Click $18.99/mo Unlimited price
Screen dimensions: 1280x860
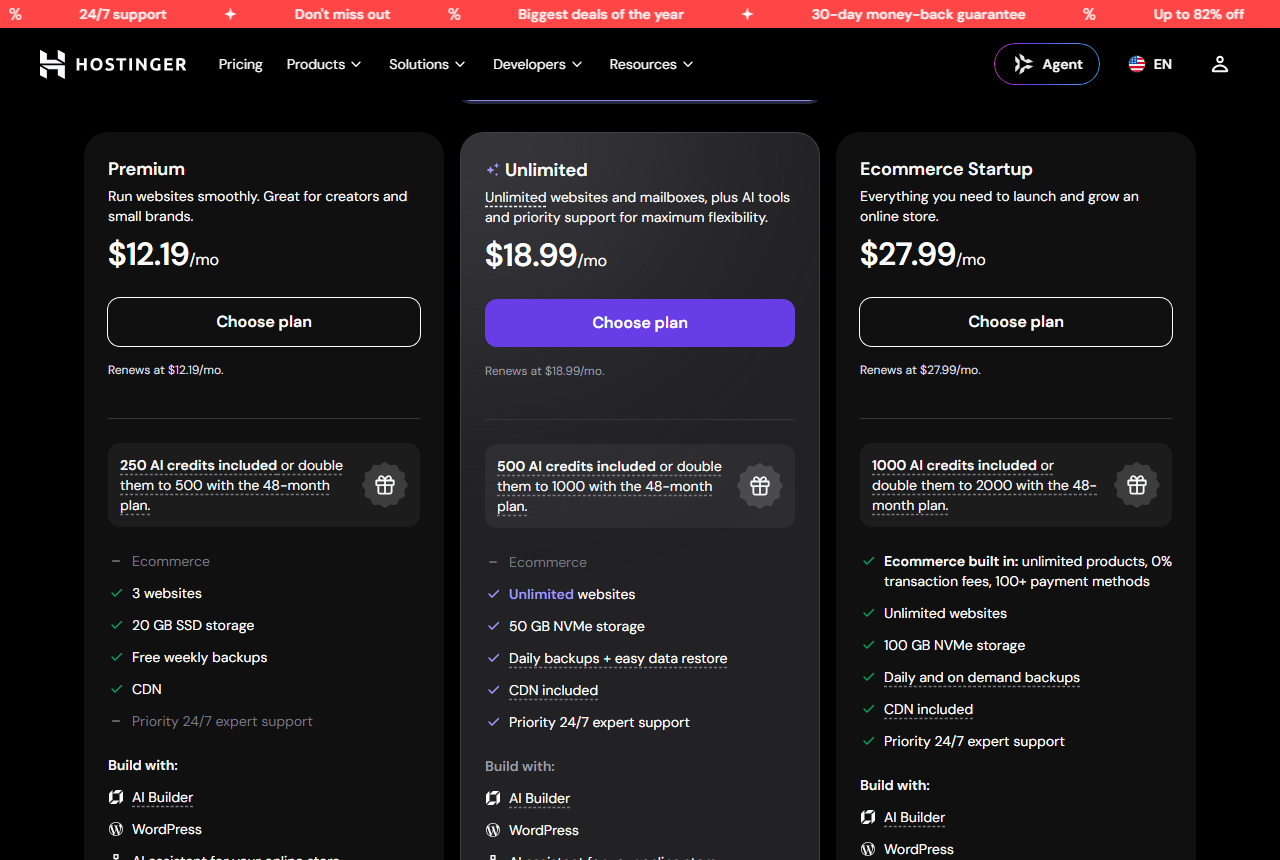(546, 255)
